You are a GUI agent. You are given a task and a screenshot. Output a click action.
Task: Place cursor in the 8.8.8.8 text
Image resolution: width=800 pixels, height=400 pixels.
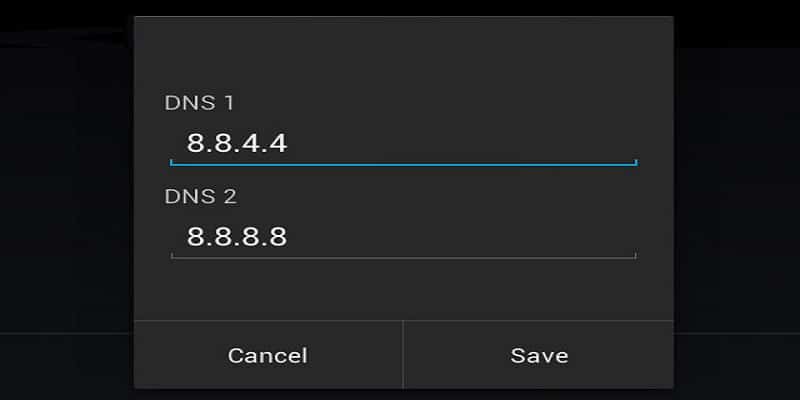(x=237, y=237)
